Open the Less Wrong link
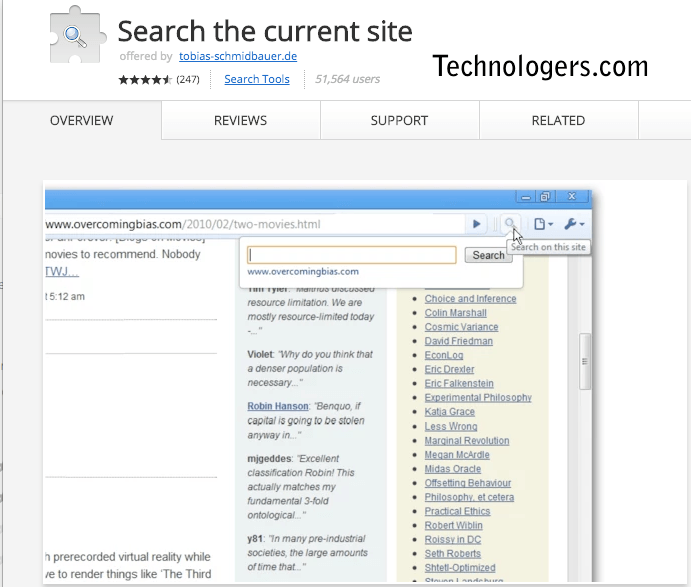Viewport: 691px width, 587px height. click(451, 427)
